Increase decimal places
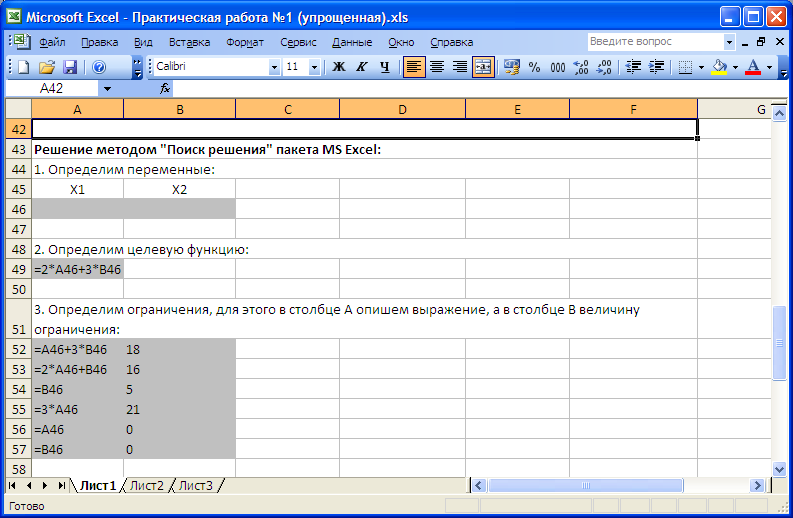Screen dimensions: 793x518 (x=581, y=67)
